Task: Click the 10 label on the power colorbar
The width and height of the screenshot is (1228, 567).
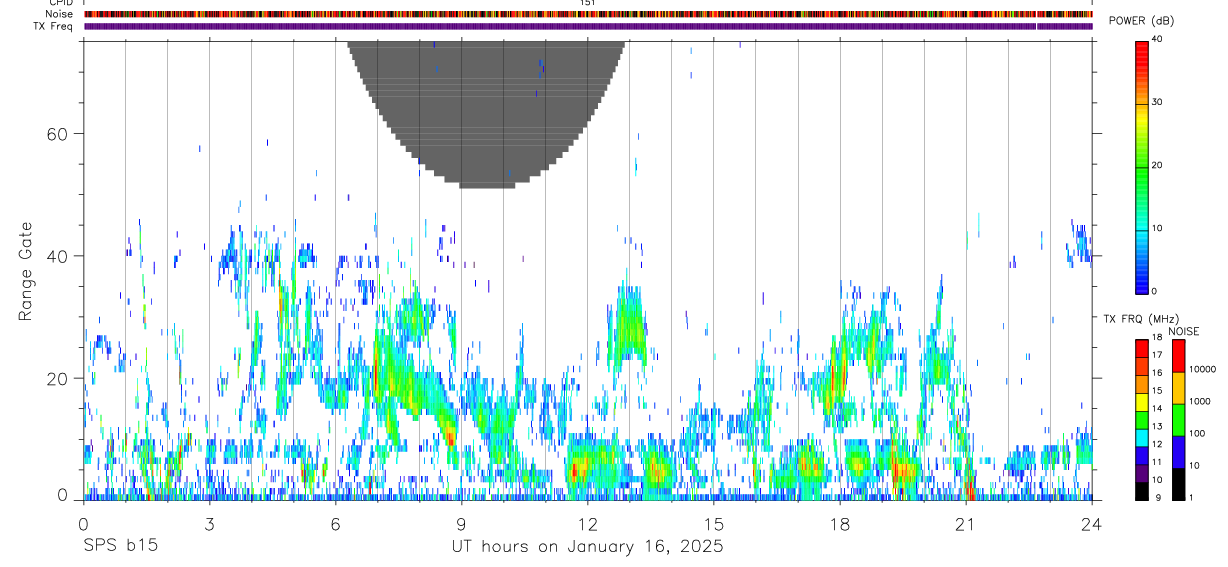Action: [x=1158, y=228]
